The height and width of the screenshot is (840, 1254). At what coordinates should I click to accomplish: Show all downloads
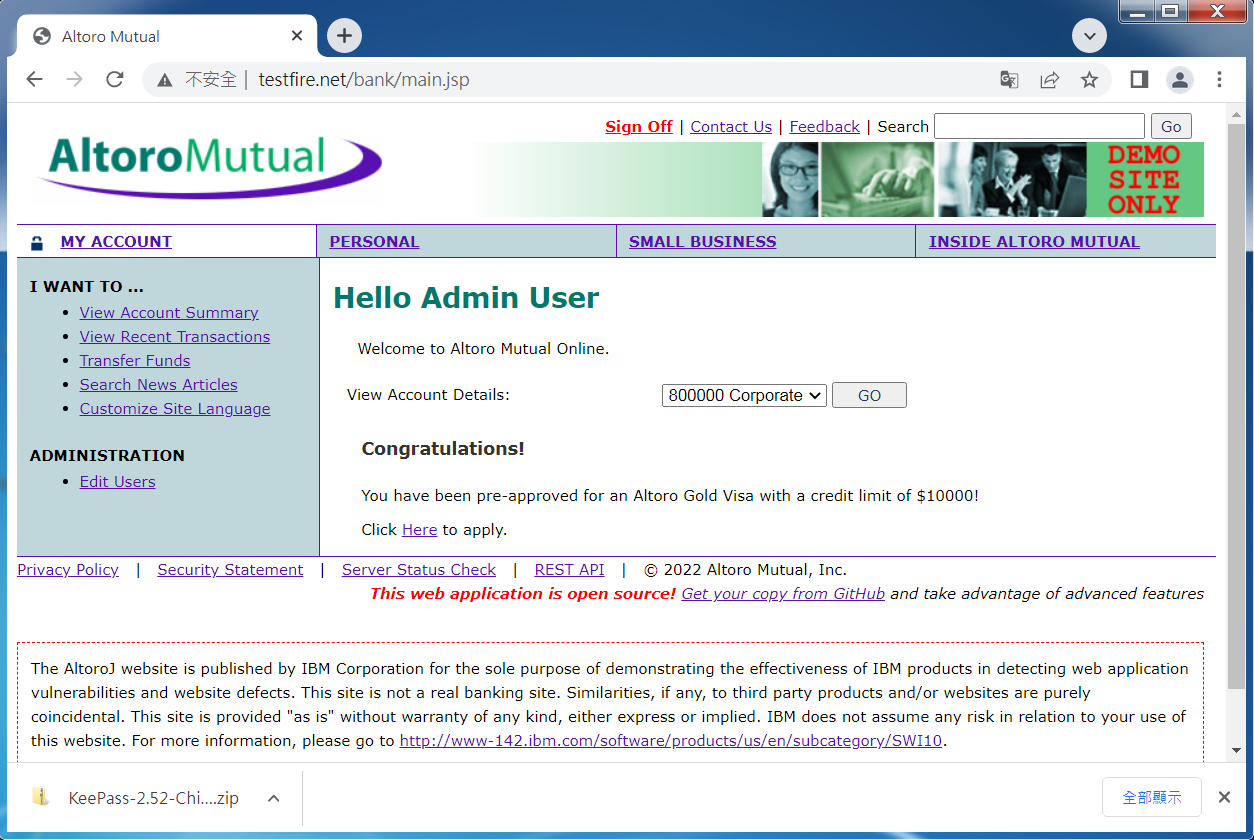point(1152,797)
